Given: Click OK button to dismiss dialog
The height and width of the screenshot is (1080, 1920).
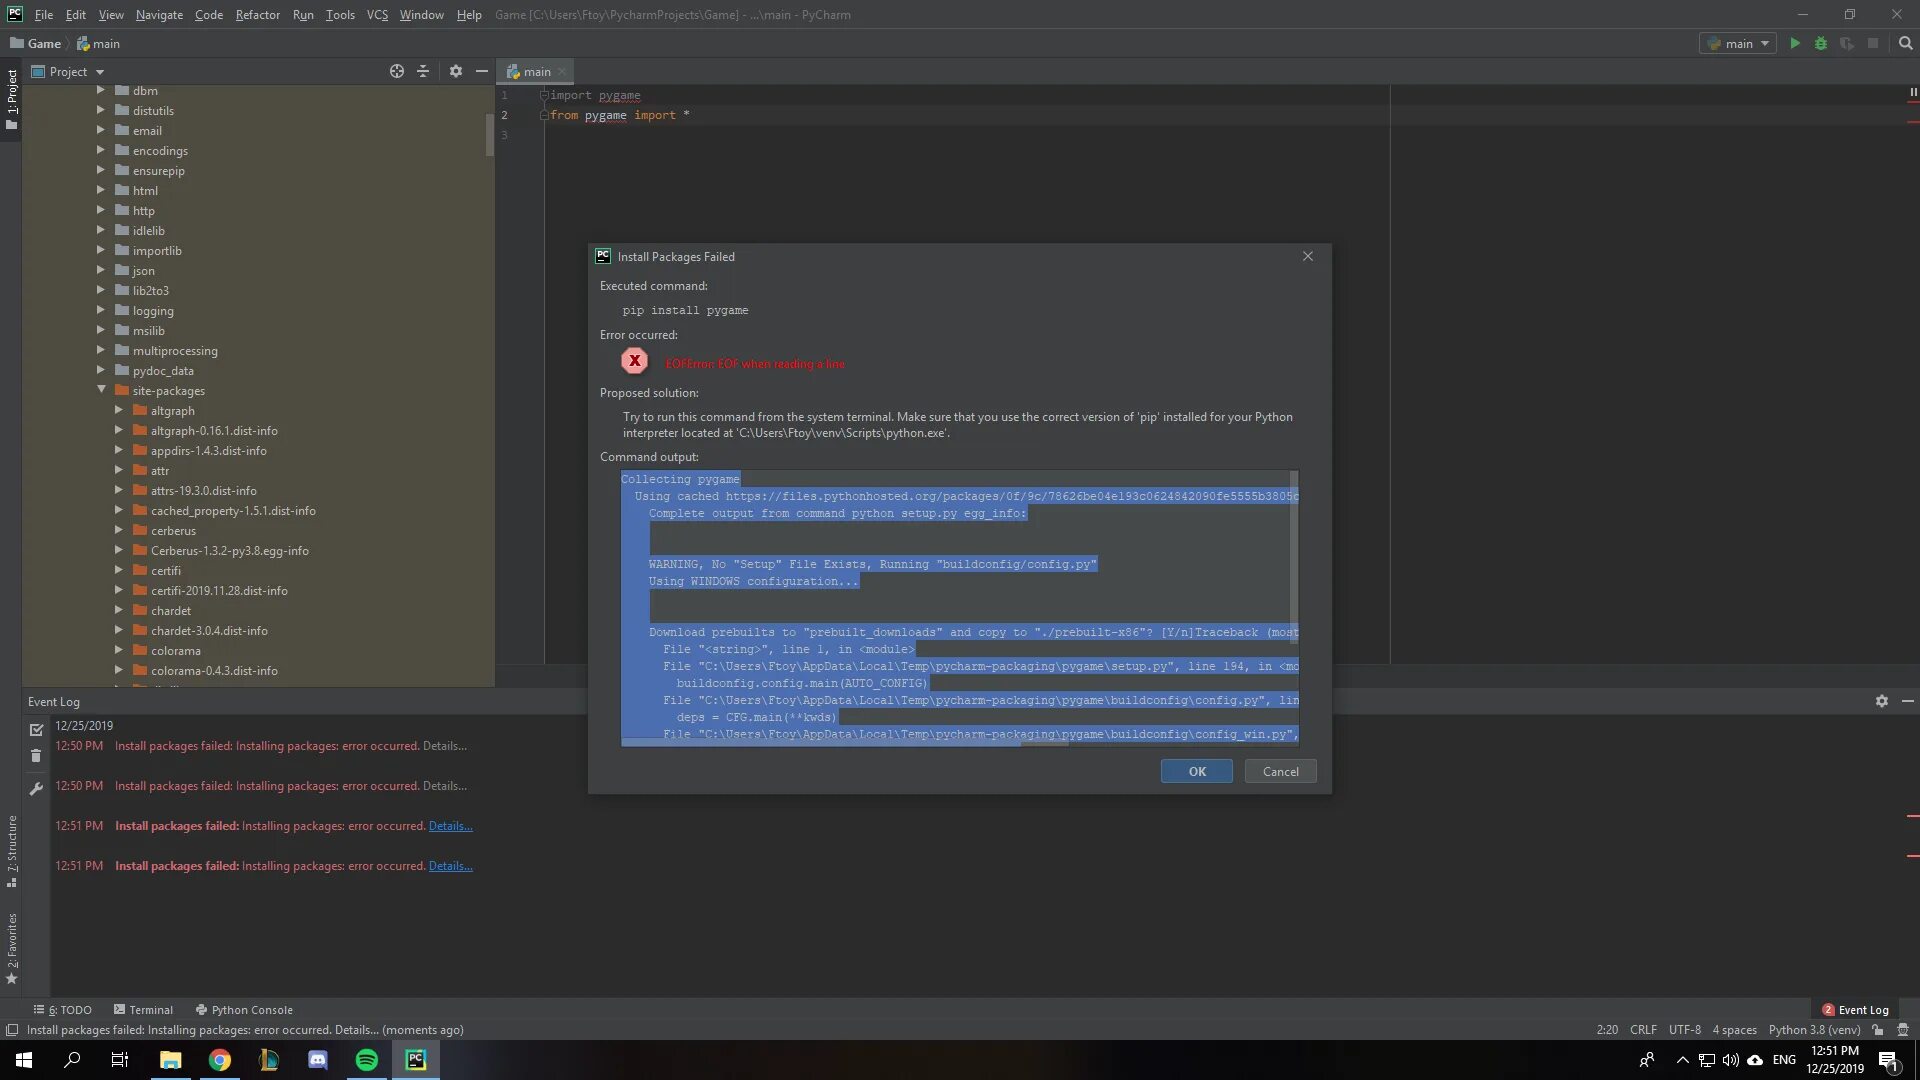Looking at the screenshot, I should [x=1197, y=770].
